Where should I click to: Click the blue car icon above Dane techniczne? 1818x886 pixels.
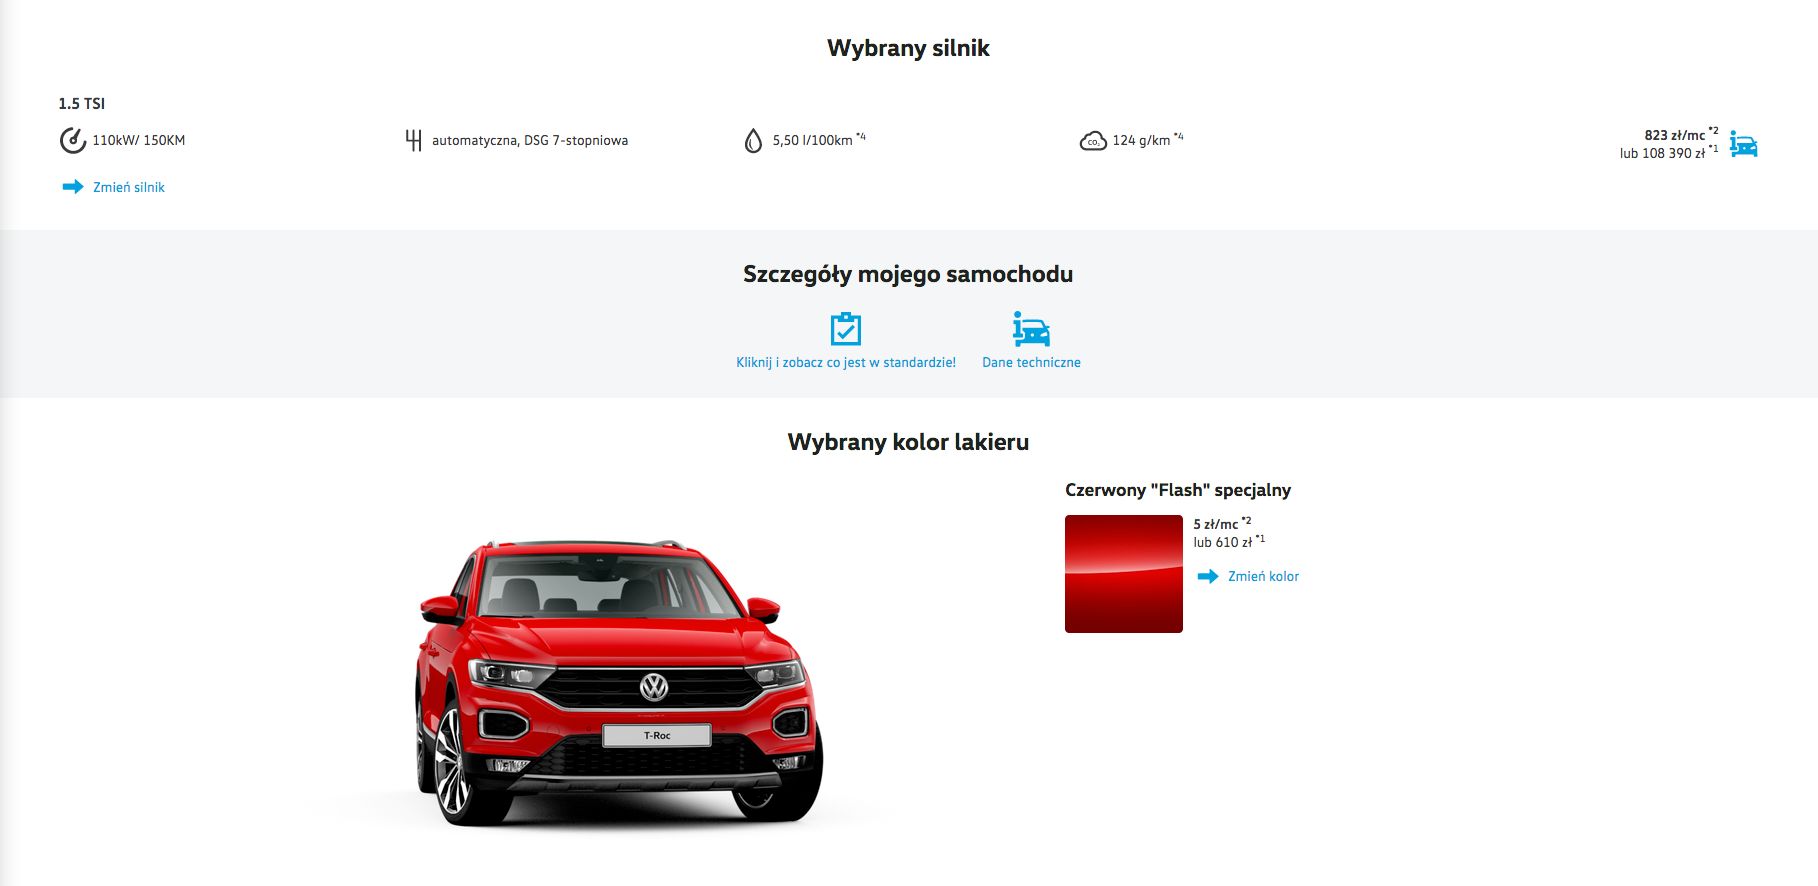pos(1031,329)
